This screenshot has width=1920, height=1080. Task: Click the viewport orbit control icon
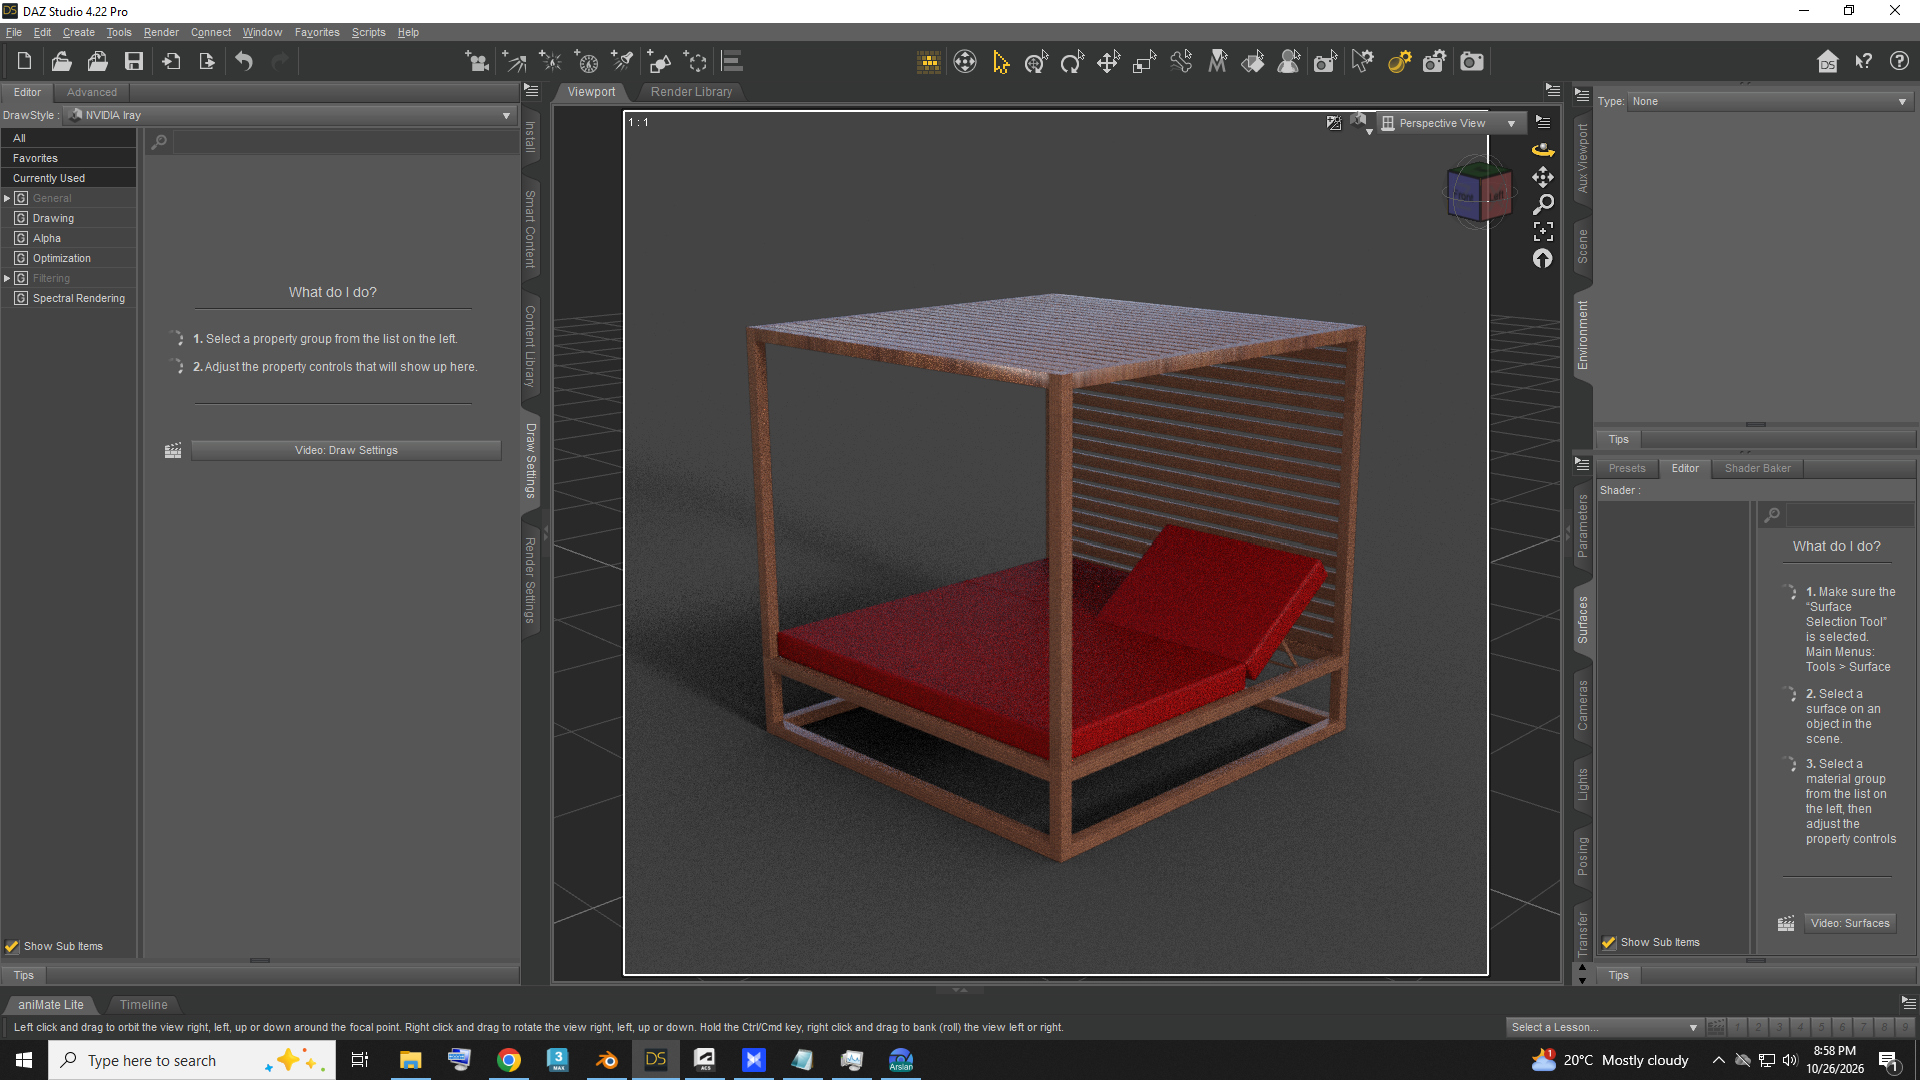coord(1543,150)
